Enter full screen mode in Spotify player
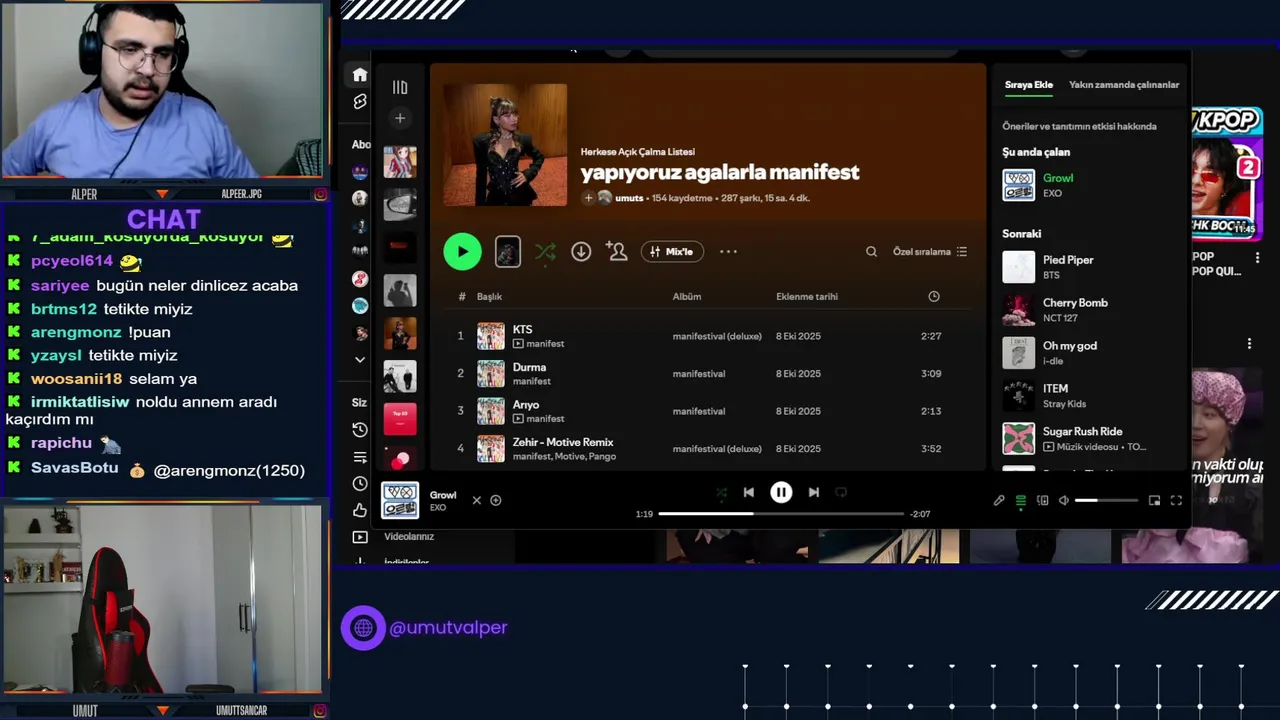The width and height of the screenshot is (1280, 720). tap(1176, 500)
